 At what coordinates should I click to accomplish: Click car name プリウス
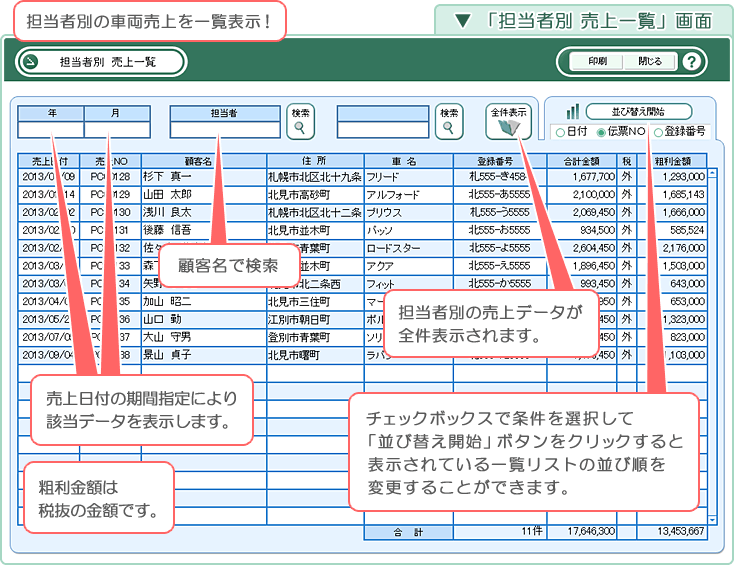[x=384, y=213]
